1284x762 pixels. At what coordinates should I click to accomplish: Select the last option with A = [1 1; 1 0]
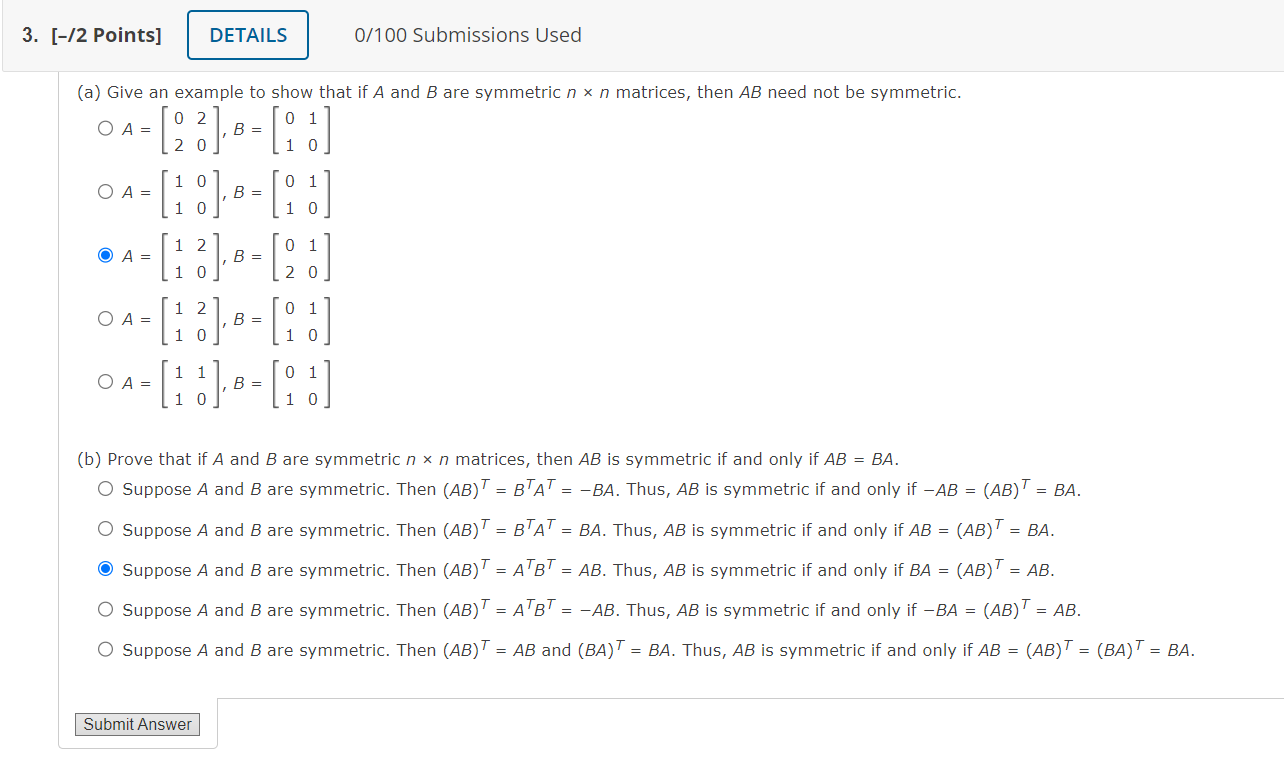105,383
